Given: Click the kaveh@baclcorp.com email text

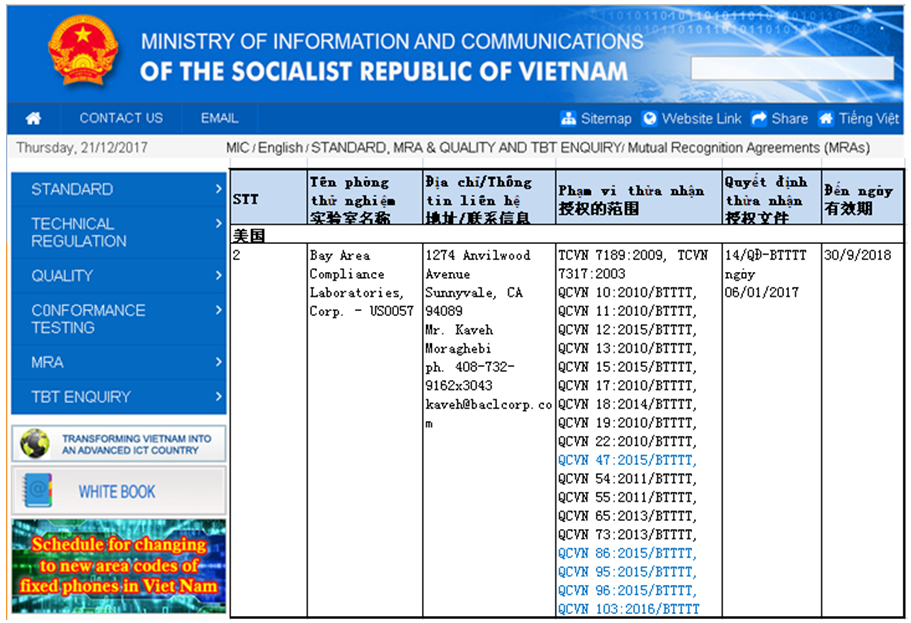Looking at the screenshot, I should 488,414.
